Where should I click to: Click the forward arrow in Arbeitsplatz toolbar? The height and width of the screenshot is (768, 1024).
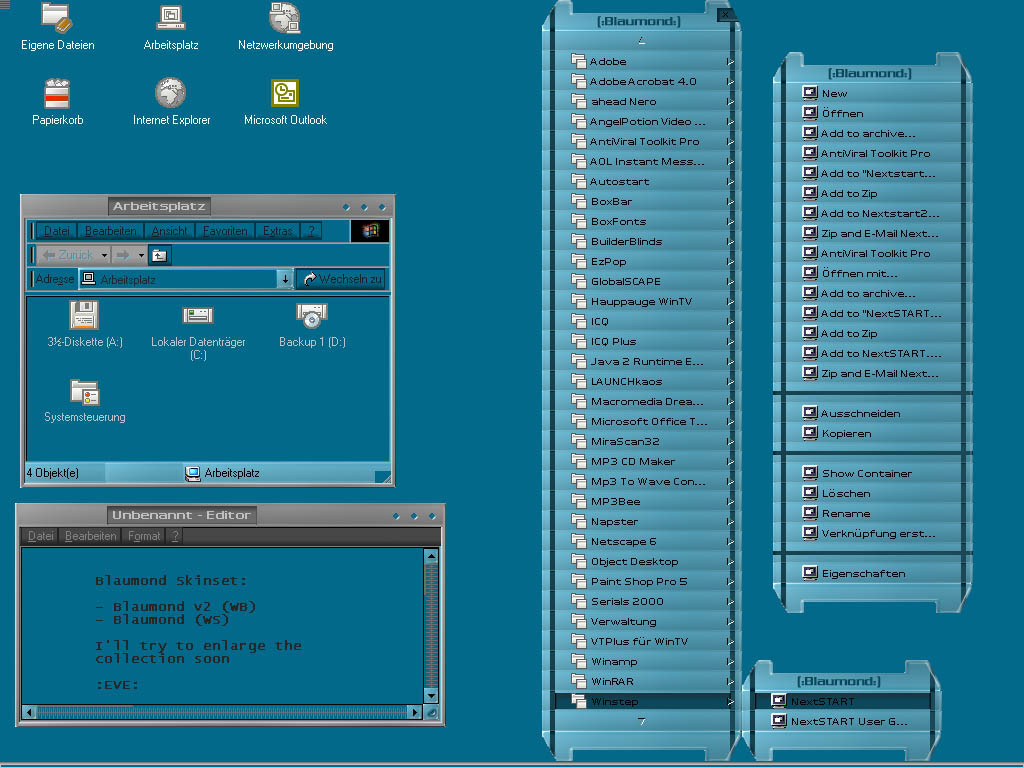[x=123, y=255]
